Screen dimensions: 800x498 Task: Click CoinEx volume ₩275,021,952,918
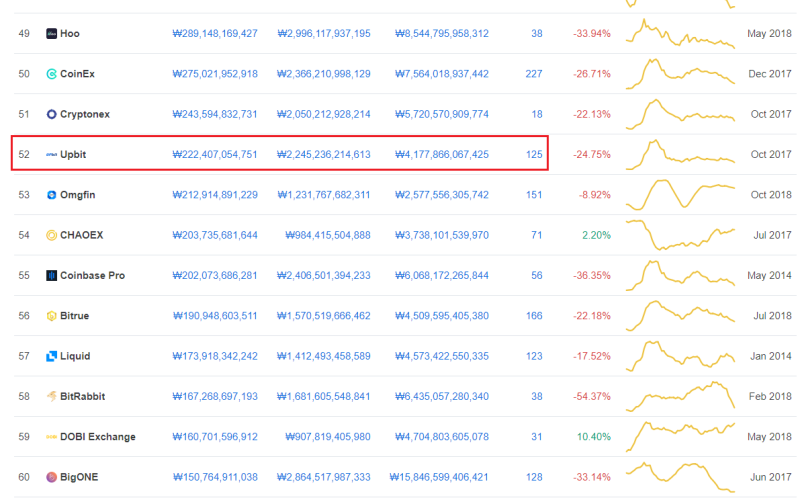215,74
